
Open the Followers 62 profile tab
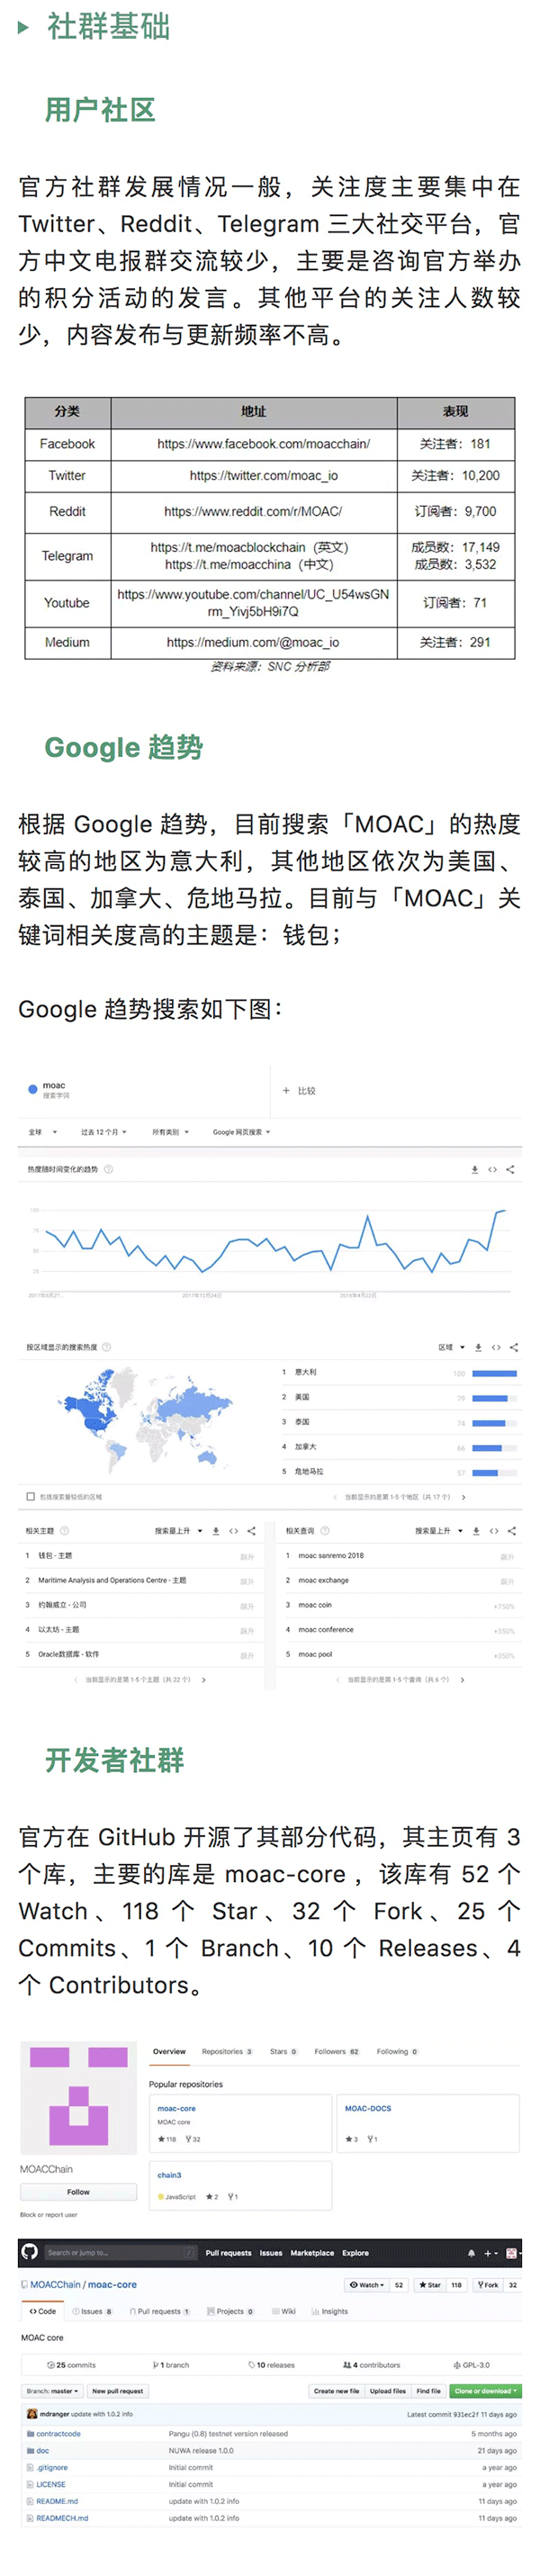337,2051
